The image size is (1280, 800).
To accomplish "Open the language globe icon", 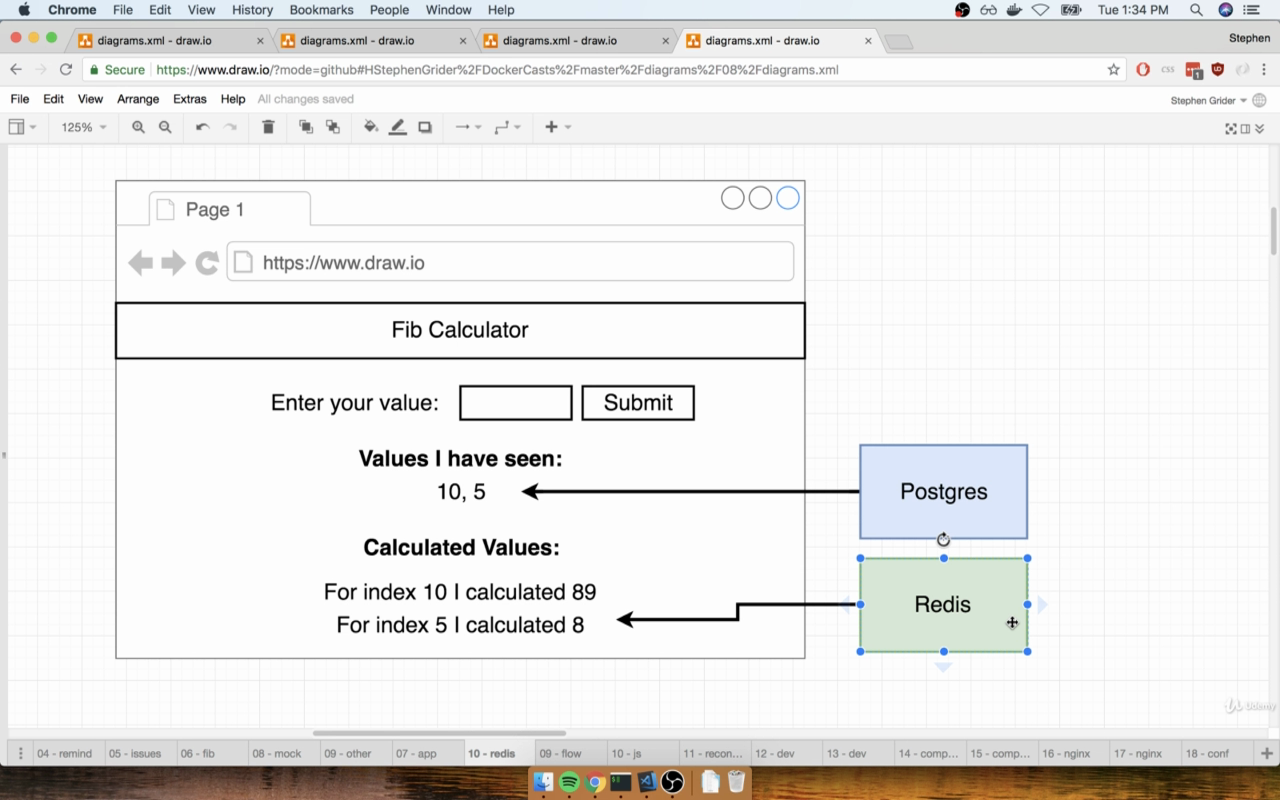I will click(x=1259, y=100).
